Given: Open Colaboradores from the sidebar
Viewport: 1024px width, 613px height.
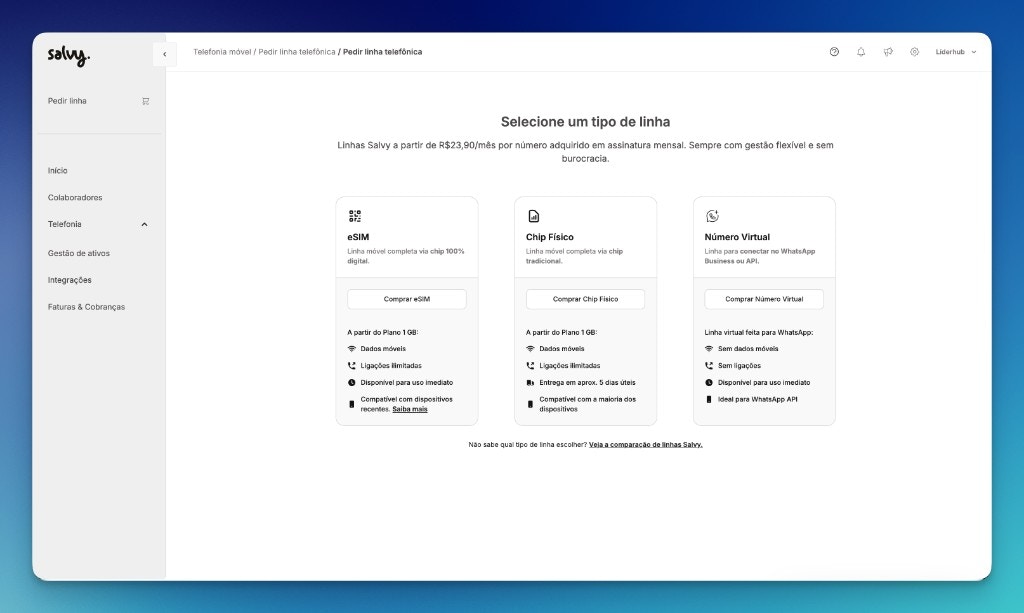Looking at the screenshot, I should (74, 197).
